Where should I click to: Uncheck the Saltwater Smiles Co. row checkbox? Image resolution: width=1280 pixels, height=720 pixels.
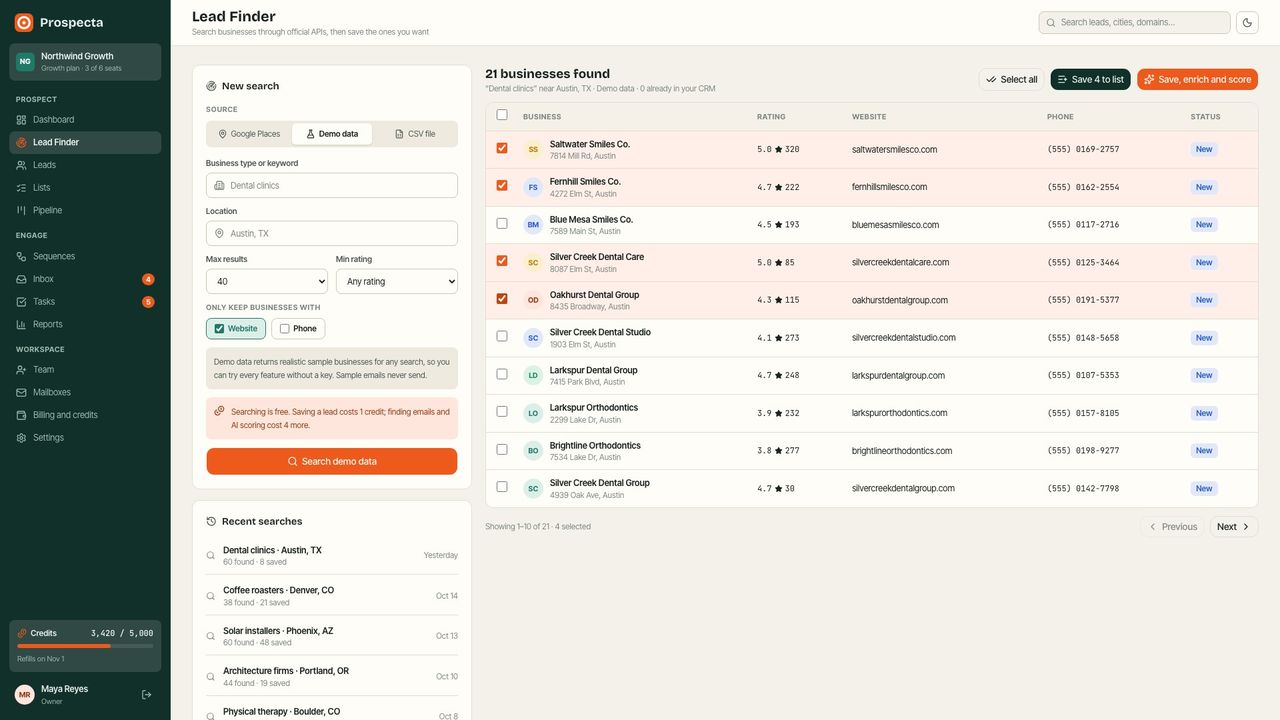pyautogui.click(x=502, y=148)
